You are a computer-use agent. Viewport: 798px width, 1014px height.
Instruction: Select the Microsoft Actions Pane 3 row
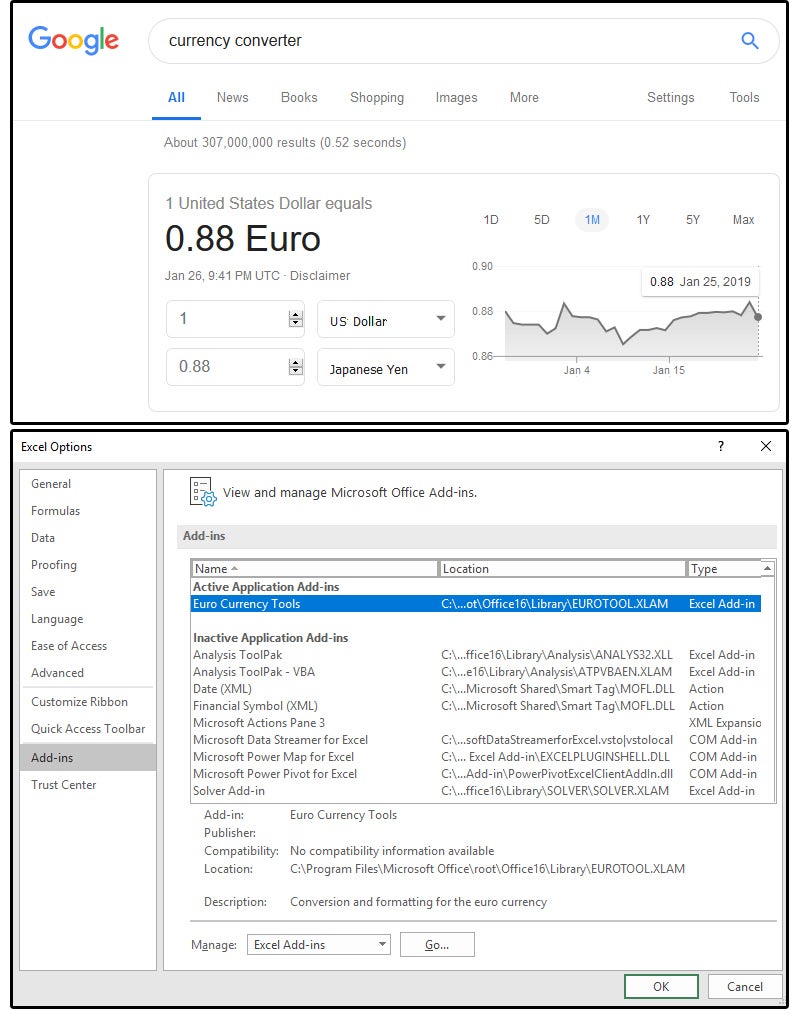pos(476,723)
